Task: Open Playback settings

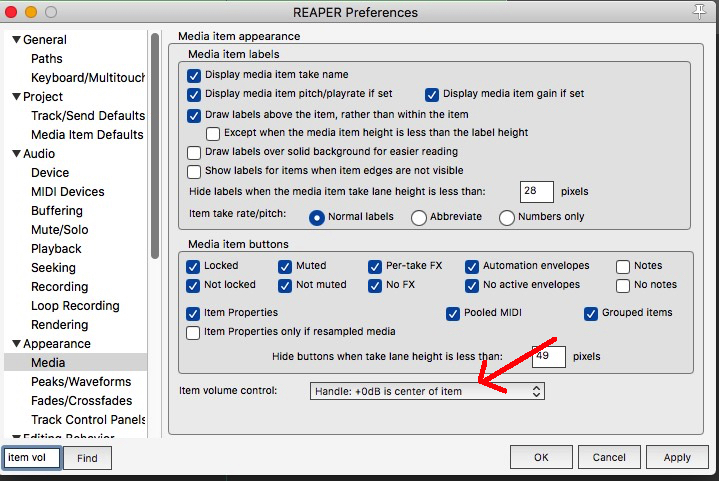Action: tap(56, 249)
